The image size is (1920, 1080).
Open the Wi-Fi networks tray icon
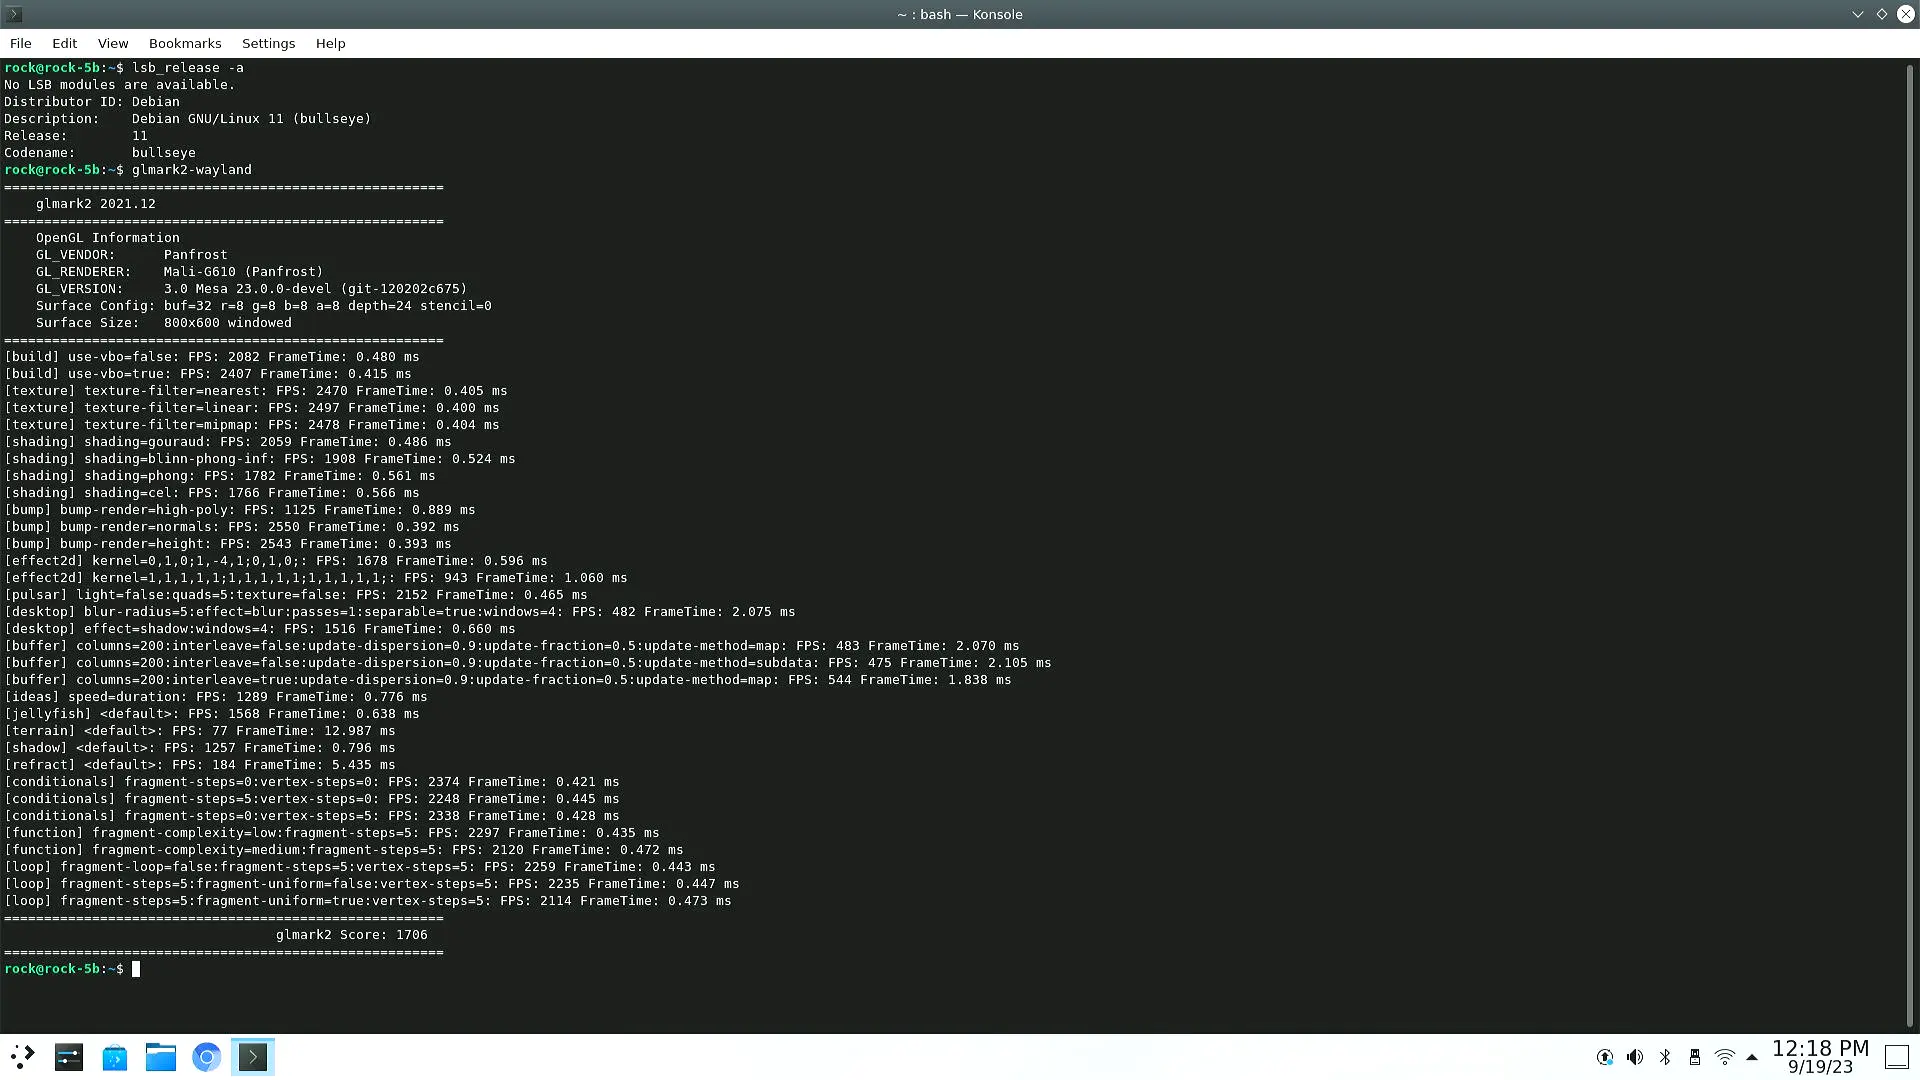tap(1725, 1057)
